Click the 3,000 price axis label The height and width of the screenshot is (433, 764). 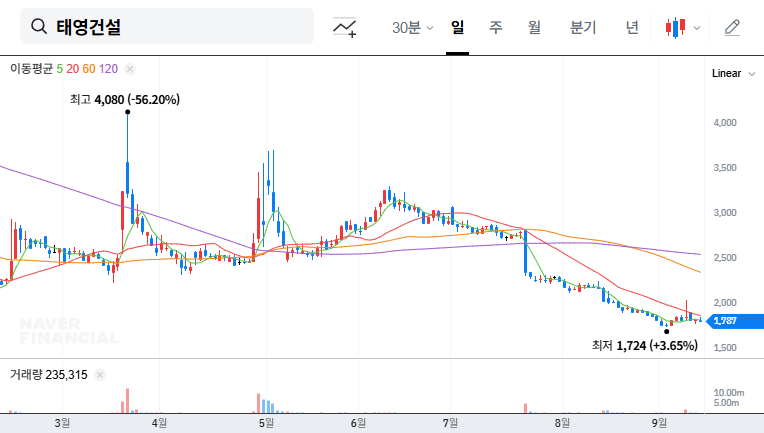pos(725,213)
